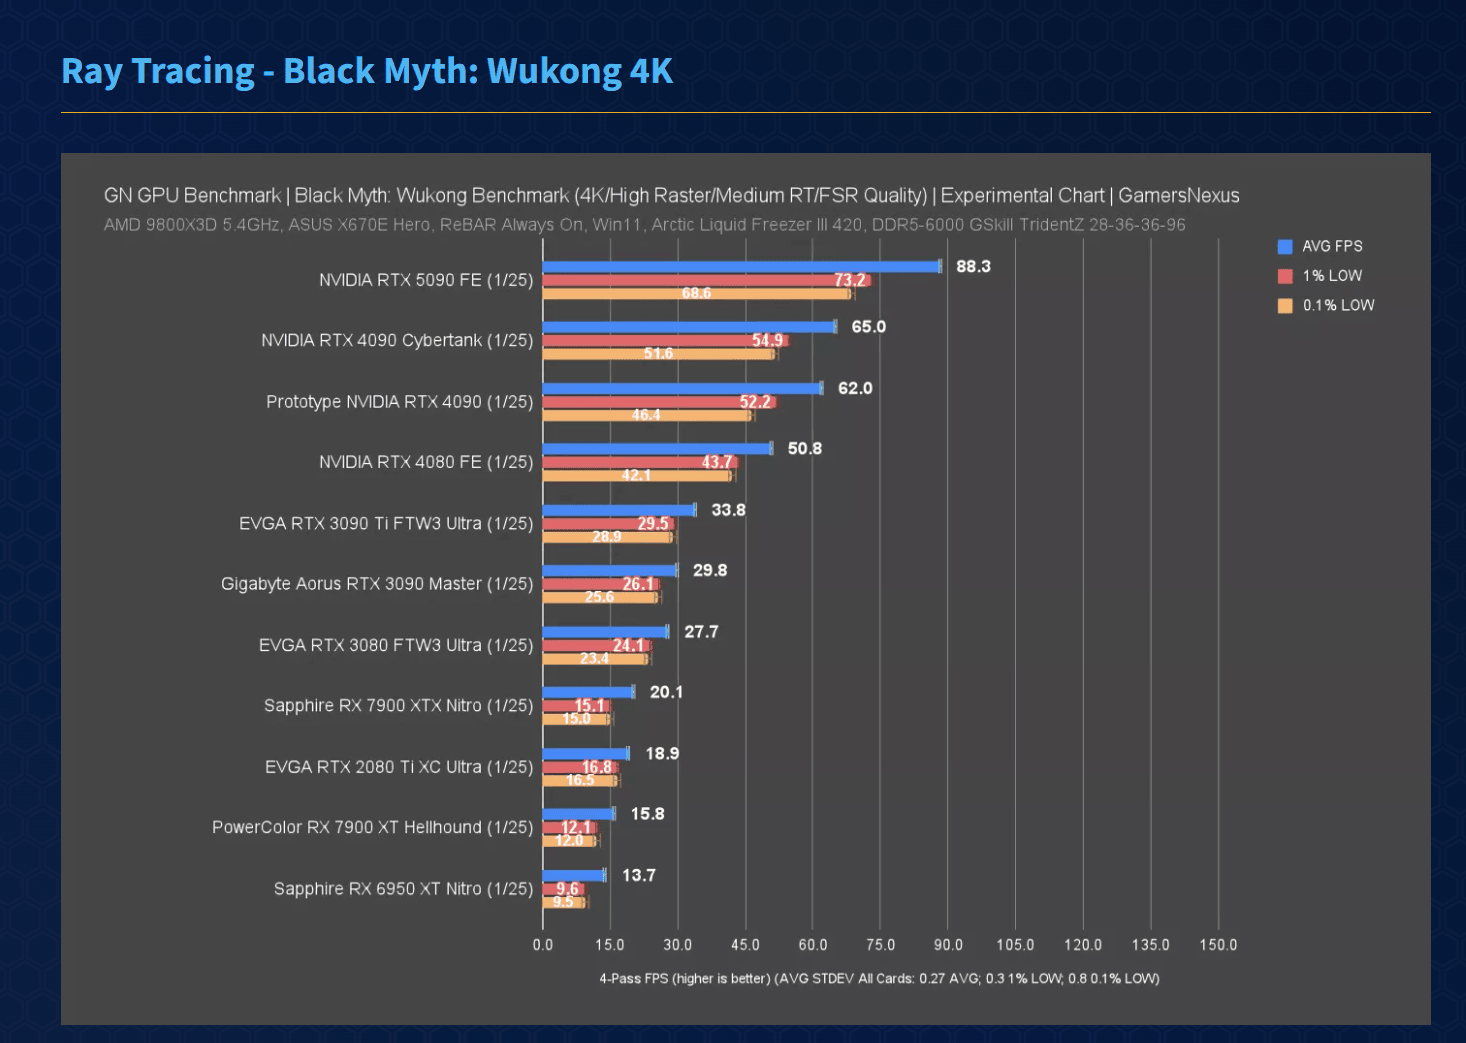Click the chart title 'GN GPU Benchmark' line
This screenshot has height=1043, width=1466.
click(671, 196)
